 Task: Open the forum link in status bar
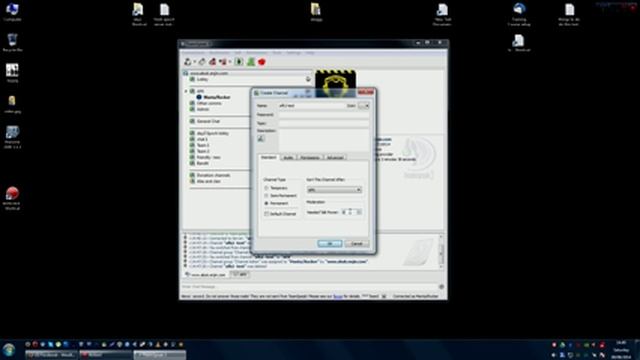pyautogui.click(x=338, y=296)
